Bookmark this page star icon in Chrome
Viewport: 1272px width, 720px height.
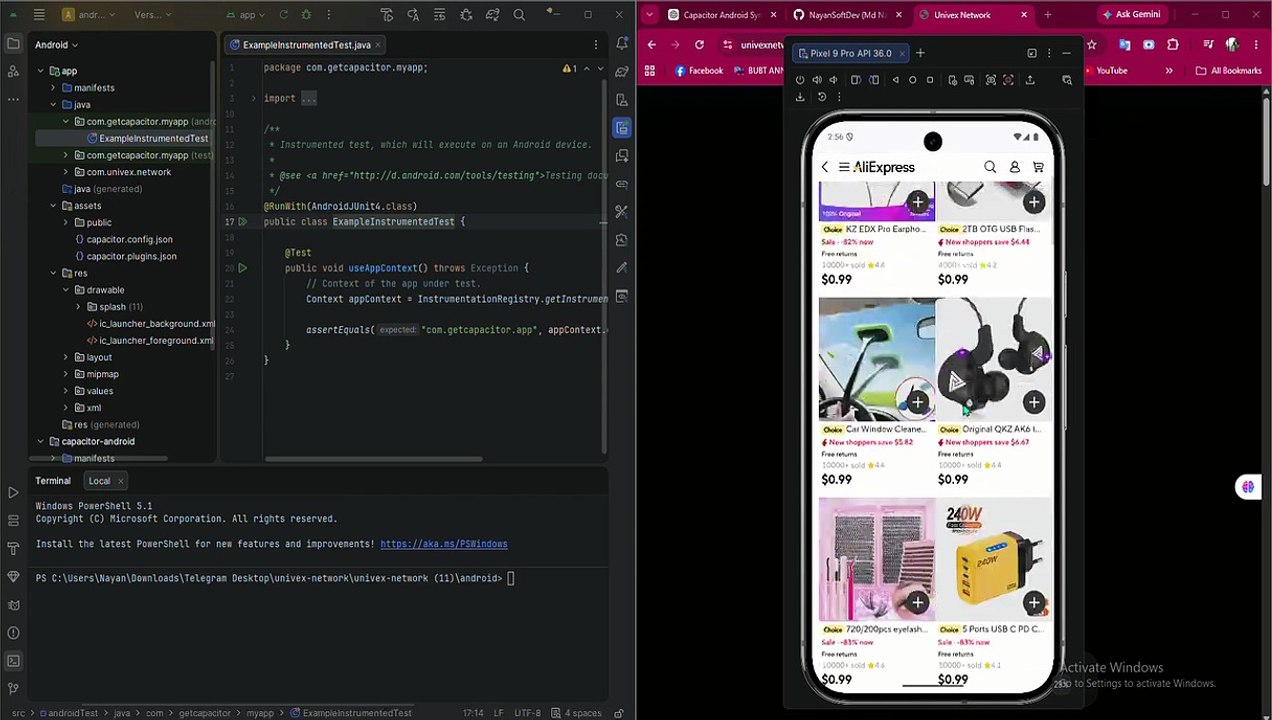1091,45
